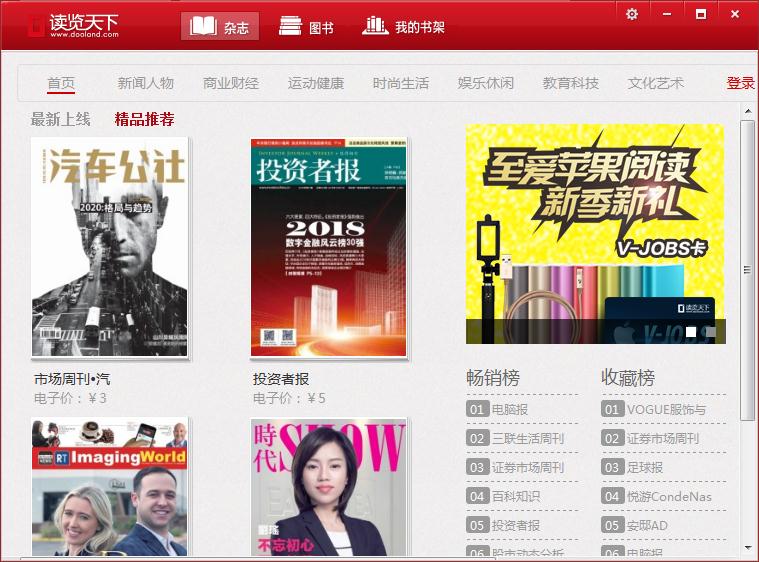The width and height of the screenshot is (759, 562).
Task: Open the settings gear icon
Action: [x=632, y=14]
